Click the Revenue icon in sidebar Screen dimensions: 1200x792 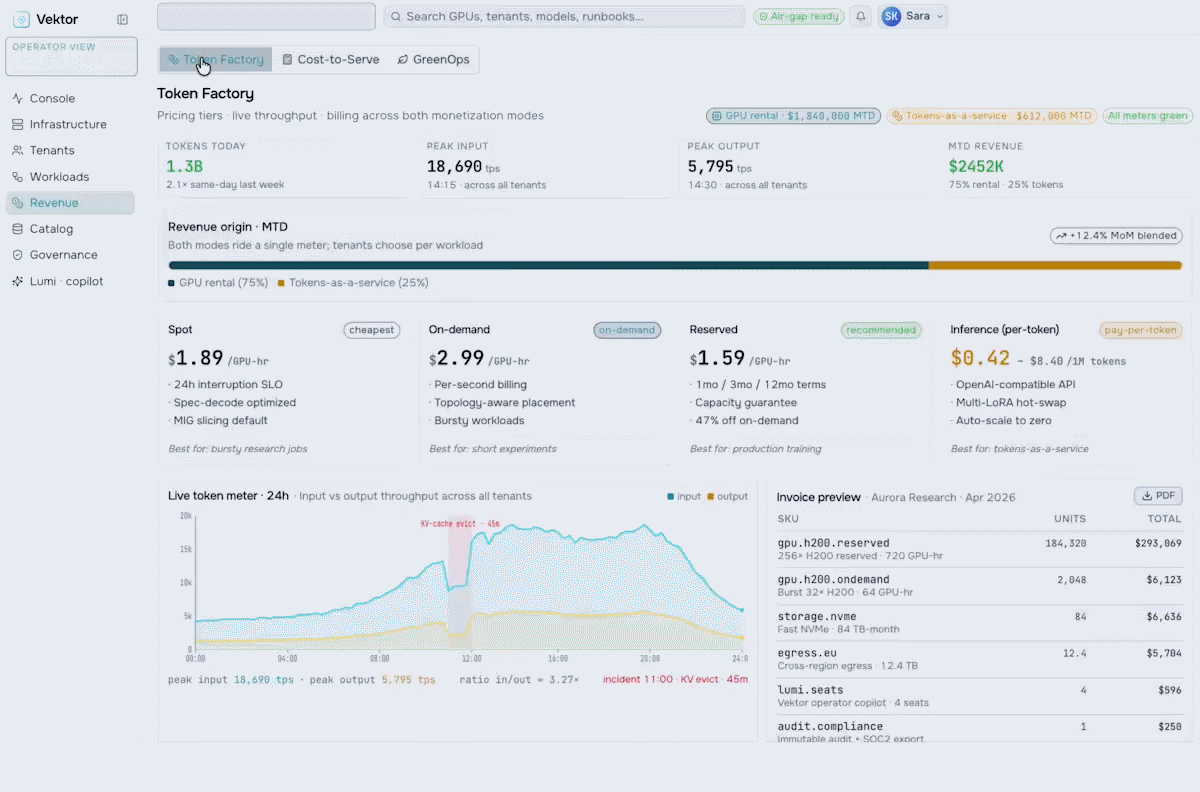18,203
